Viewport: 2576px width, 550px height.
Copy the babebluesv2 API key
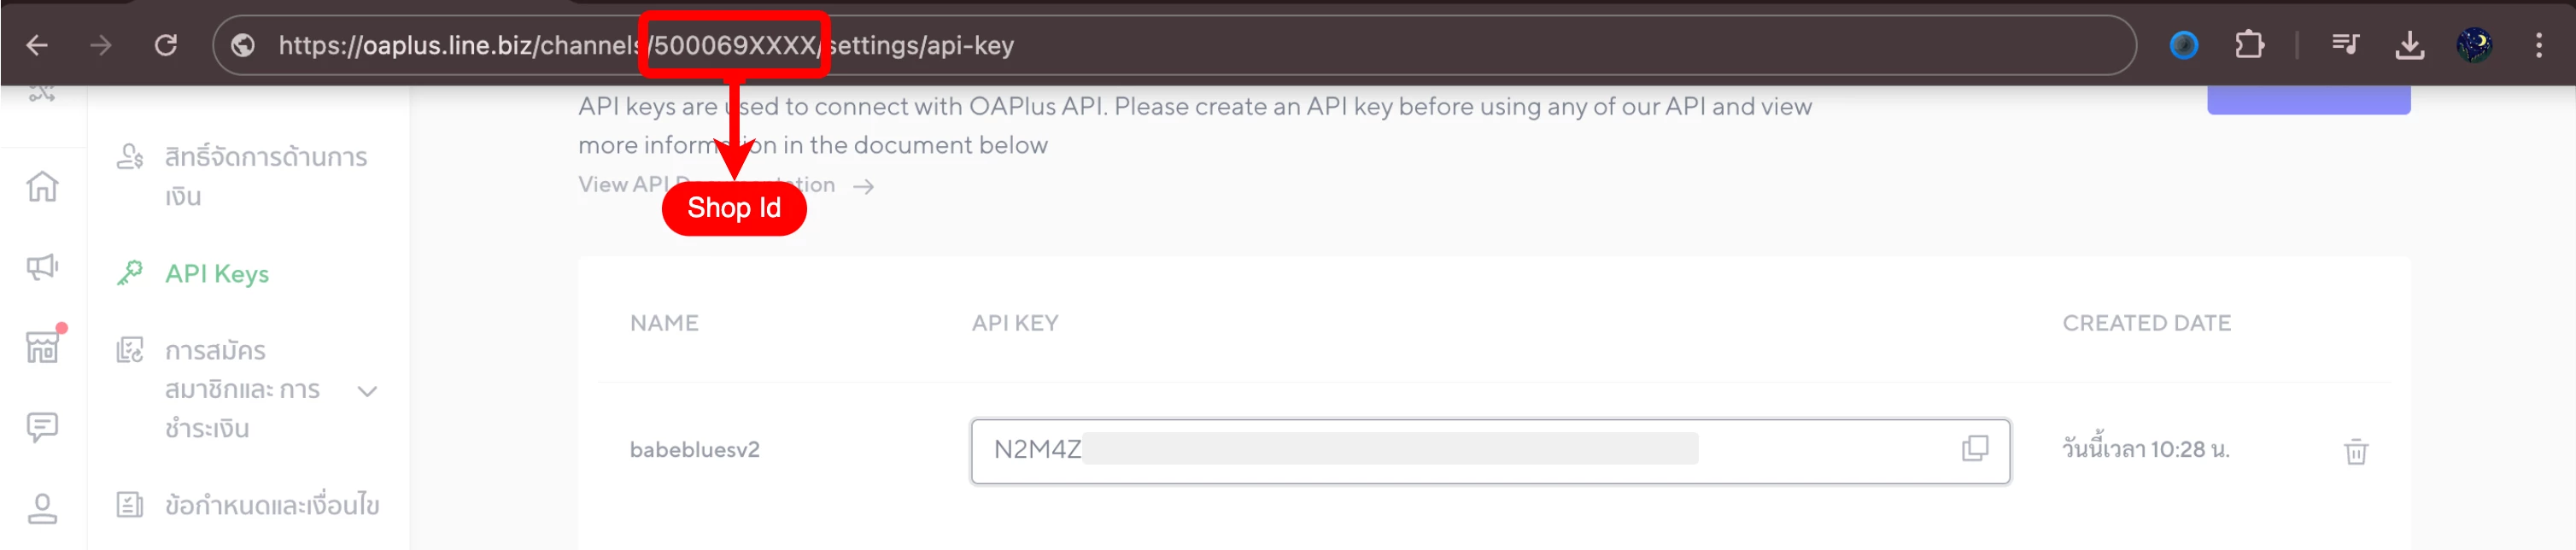[1974, 448]
